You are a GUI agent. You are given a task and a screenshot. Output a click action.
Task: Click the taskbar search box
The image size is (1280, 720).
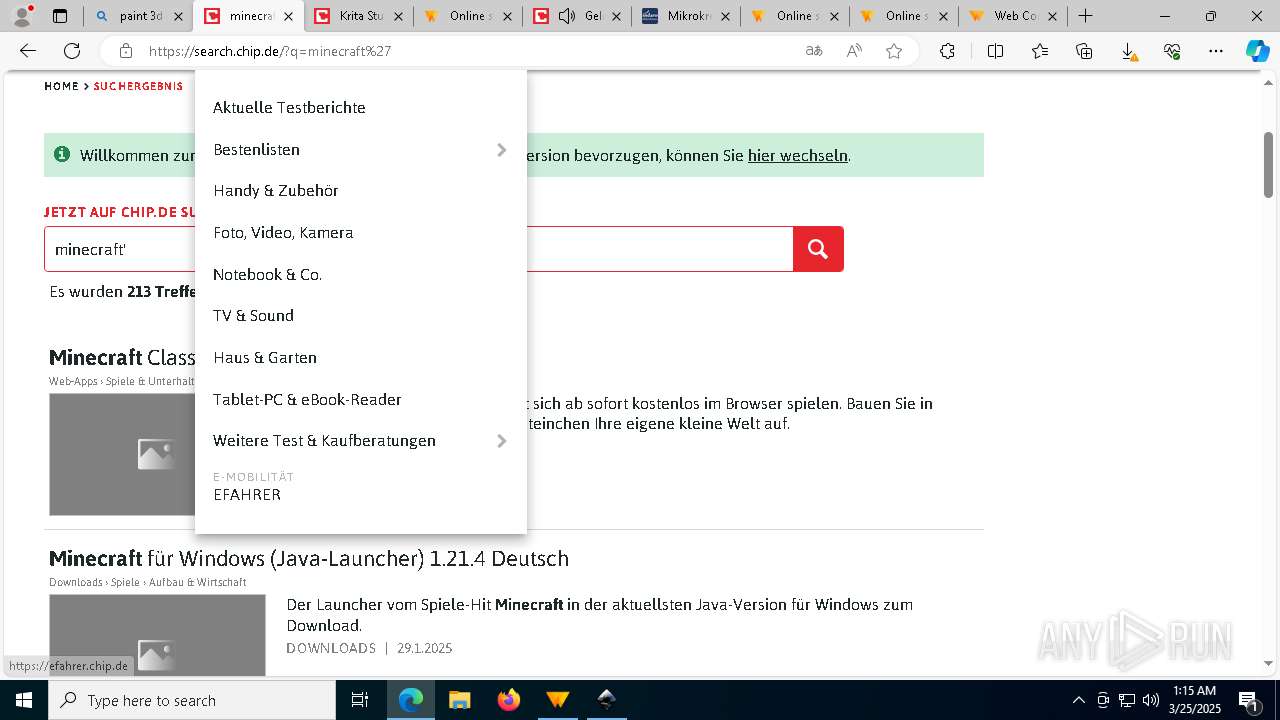point(192,700)
